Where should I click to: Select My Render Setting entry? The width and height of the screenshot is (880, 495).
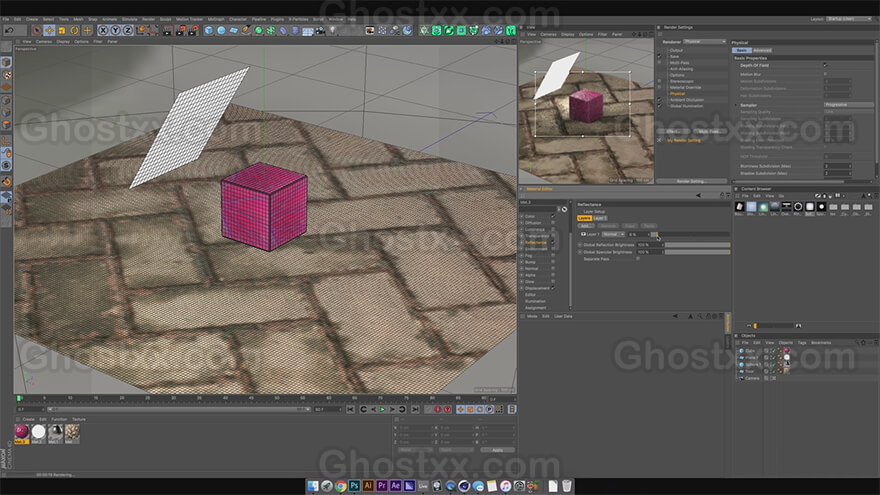tap(684, 140)
